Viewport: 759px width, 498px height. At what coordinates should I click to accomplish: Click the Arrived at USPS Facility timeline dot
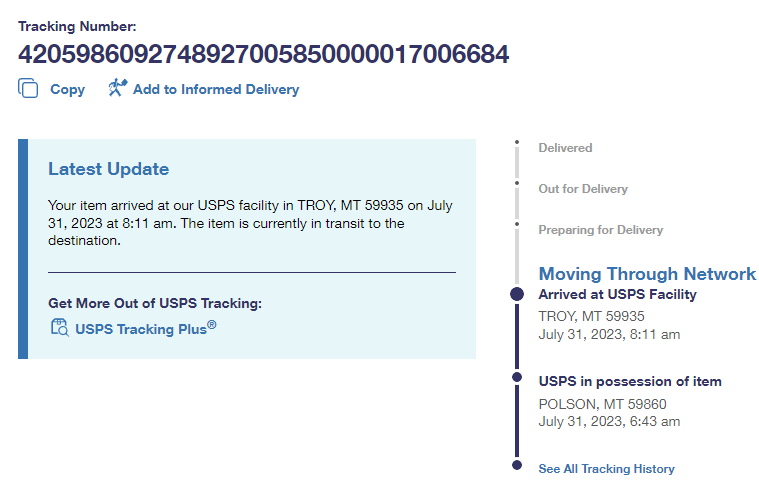517,294
